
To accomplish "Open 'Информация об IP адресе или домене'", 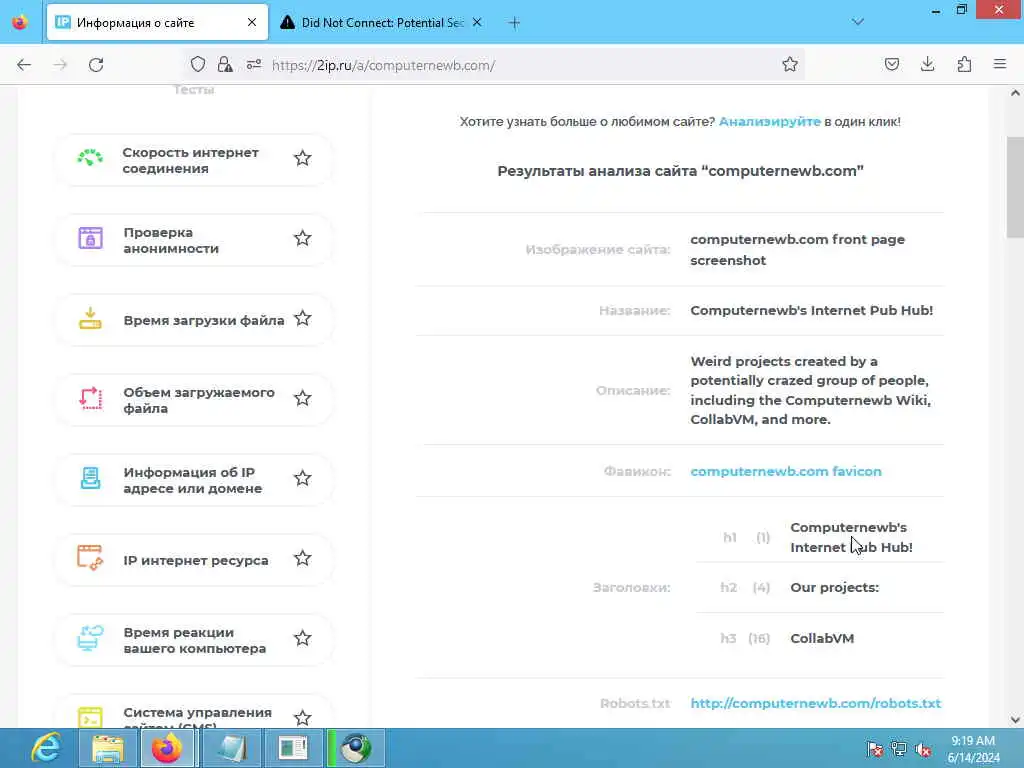I will 193,480.
